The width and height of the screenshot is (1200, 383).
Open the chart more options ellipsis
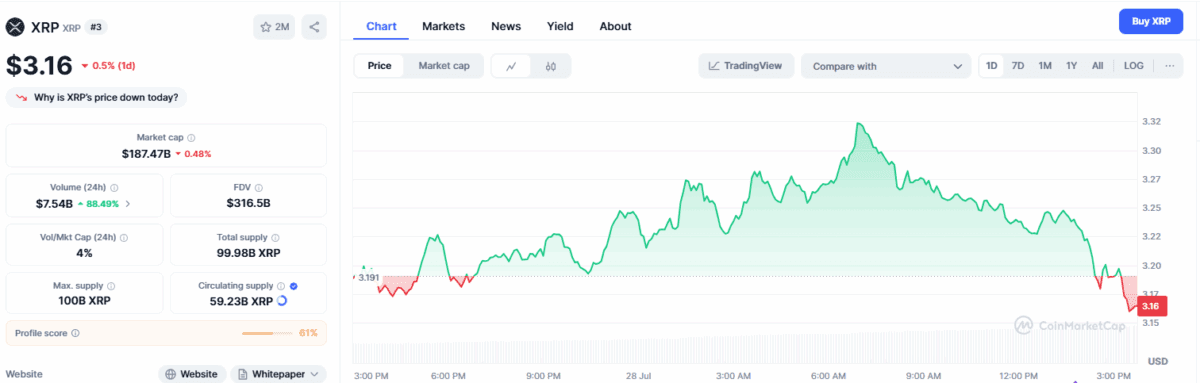[x=1169, y=66]
